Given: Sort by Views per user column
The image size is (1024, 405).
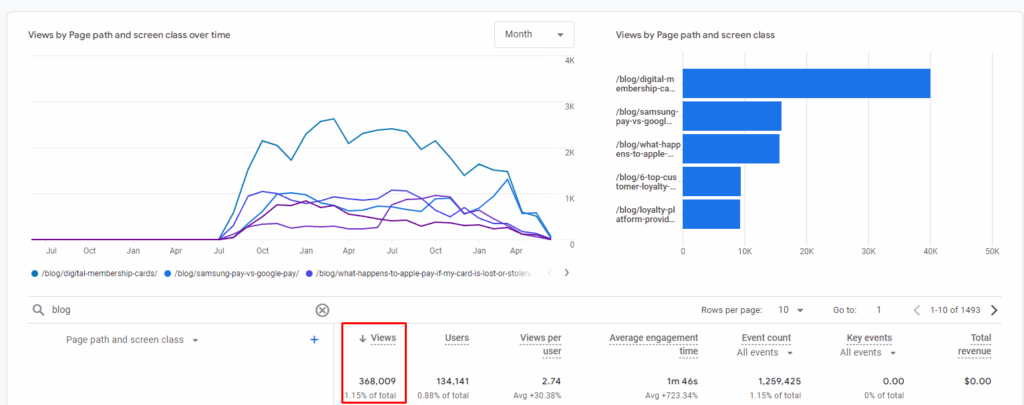Looking at the screenshot, I should pyautogui.click(x=541, y=344).
